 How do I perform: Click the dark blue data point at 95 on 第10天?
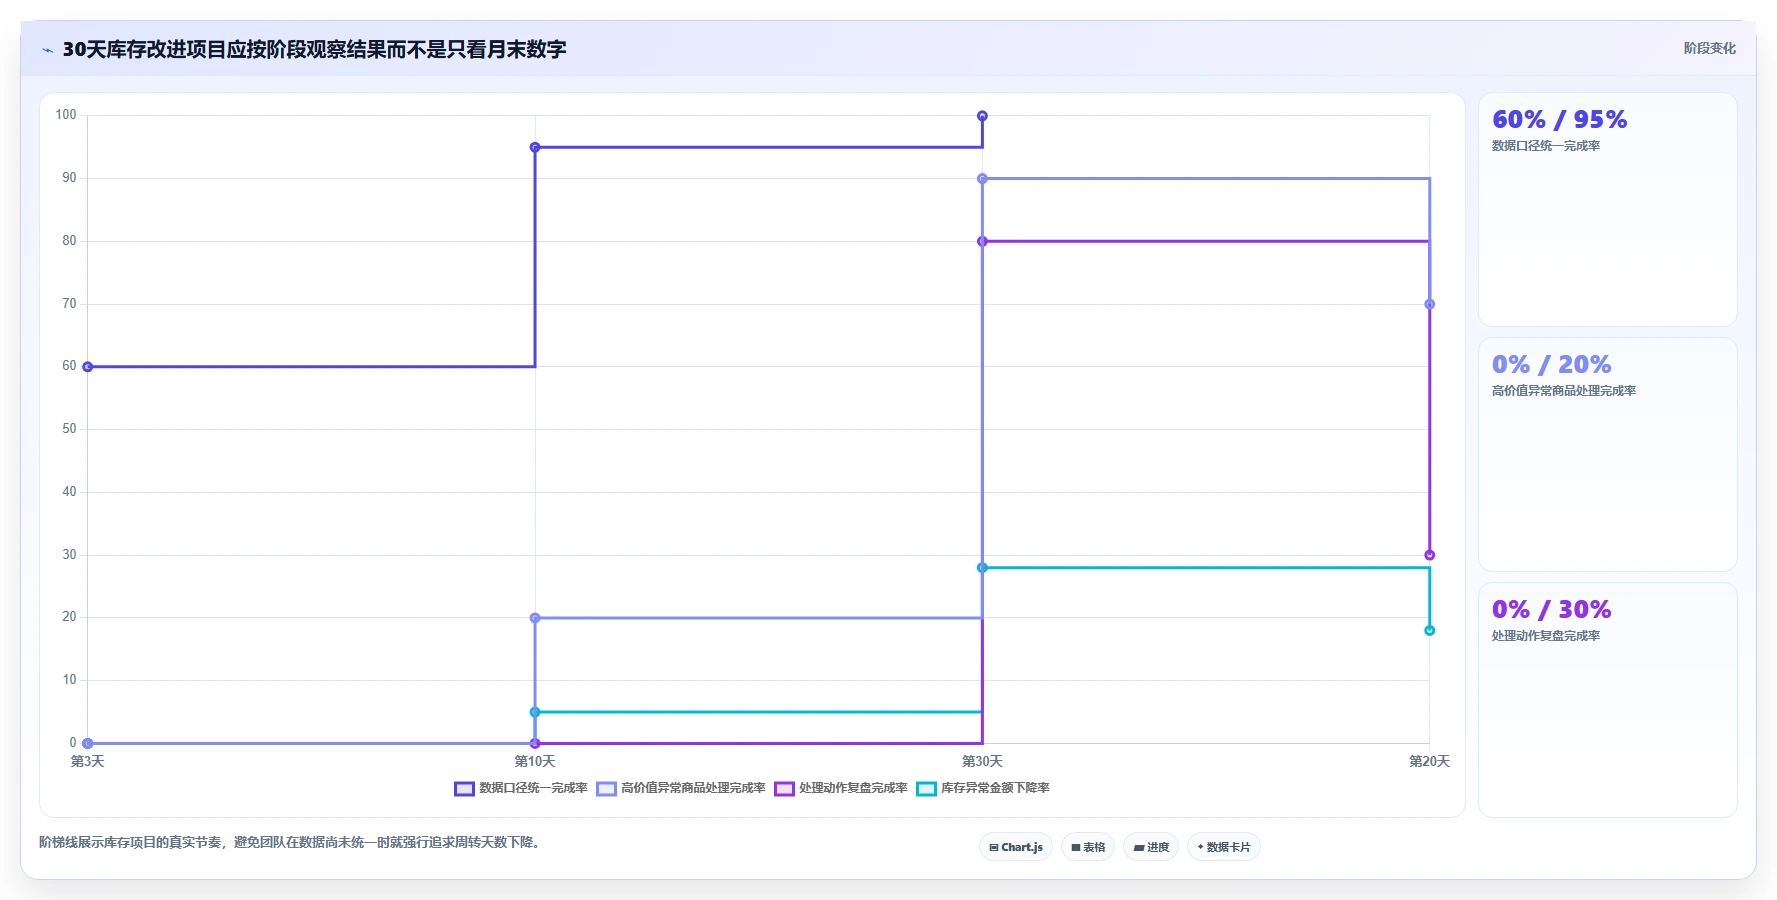click(x=535, y=147)
